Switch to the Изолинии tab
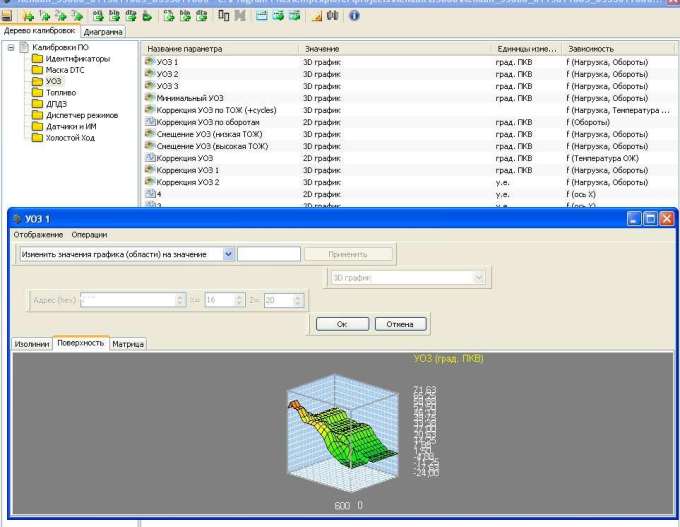The height and width of the screenshot is (527, 680). point(32,344)
